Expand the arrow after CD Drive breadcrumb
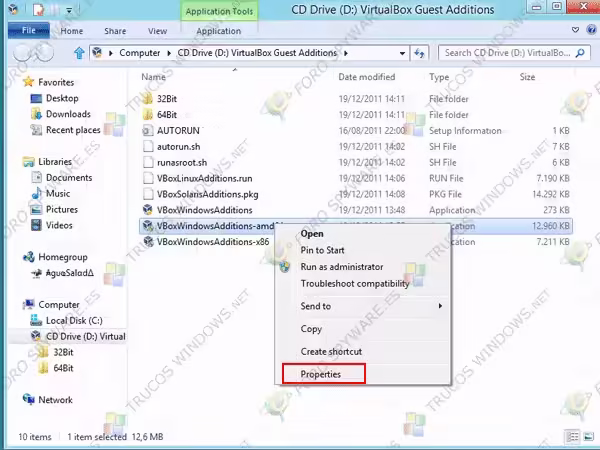The height and width of the screenshot is (450, 600). coord(346,53)
